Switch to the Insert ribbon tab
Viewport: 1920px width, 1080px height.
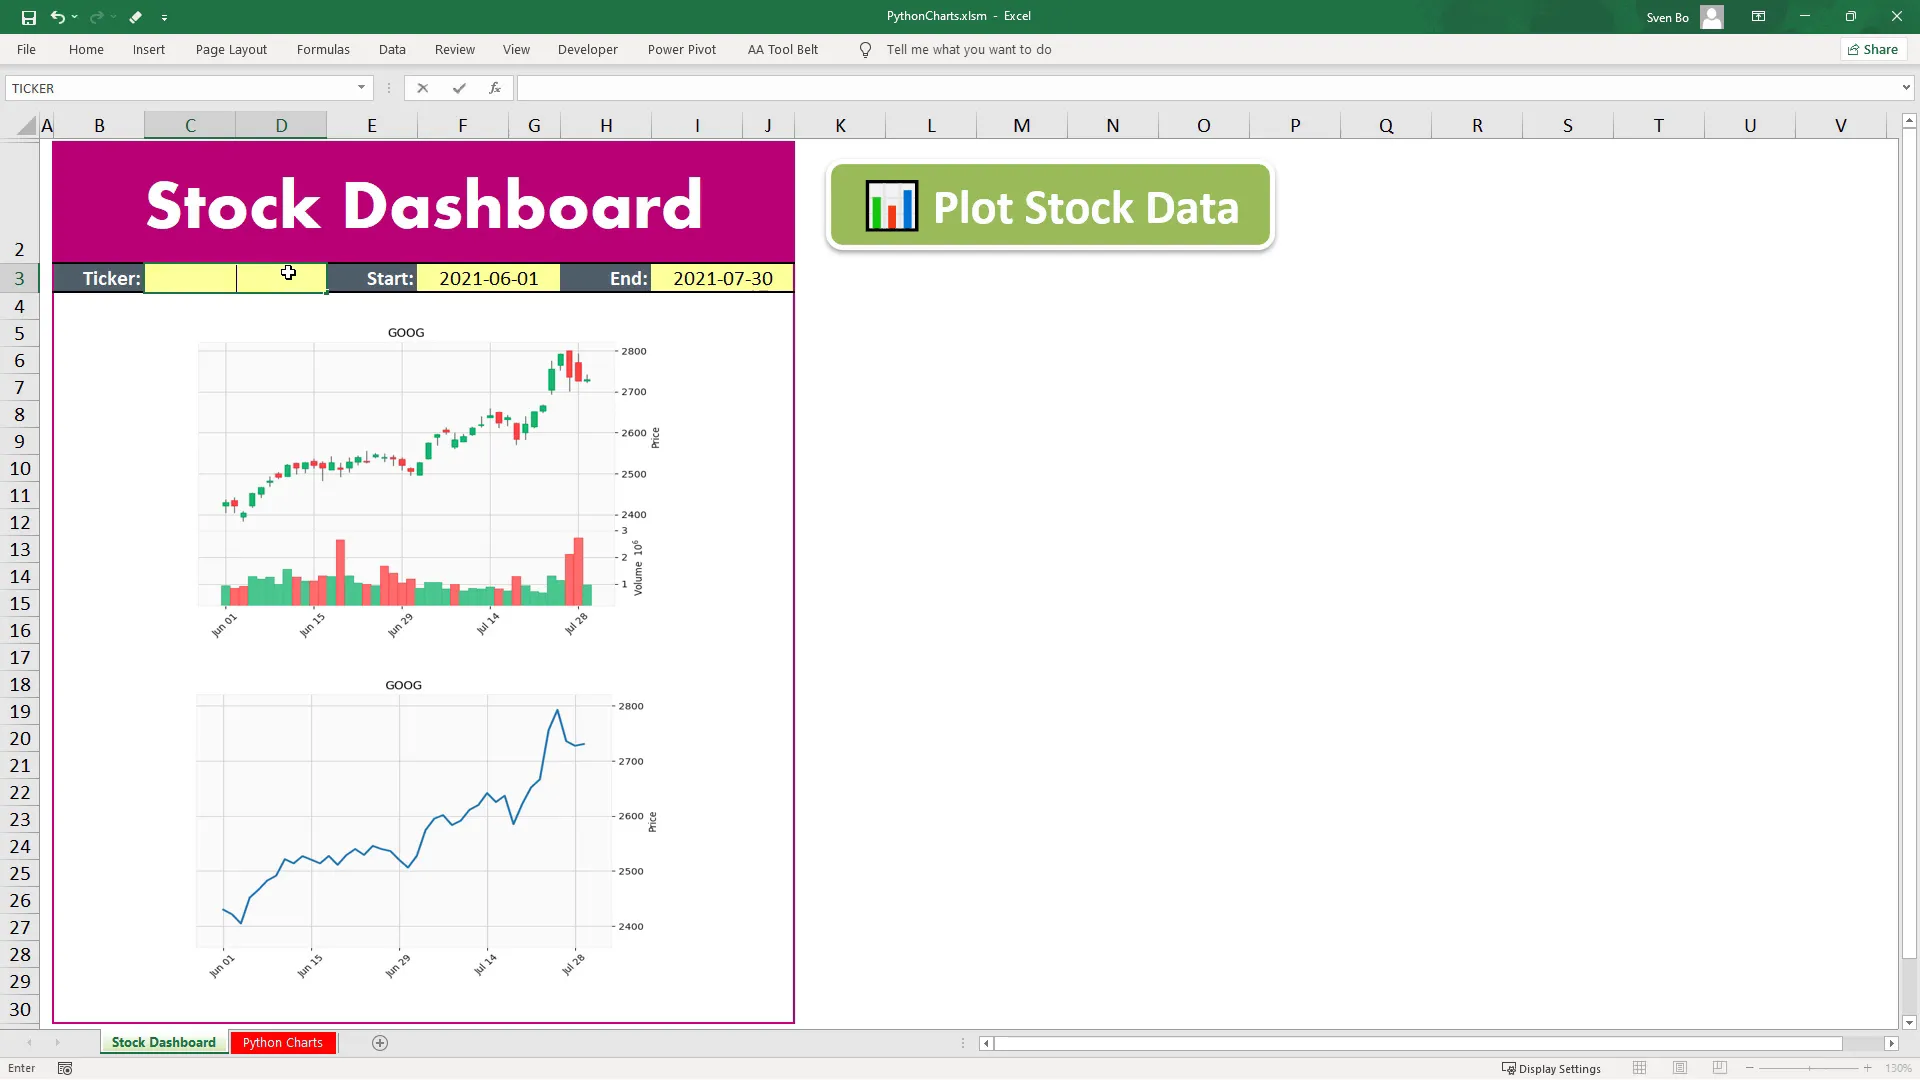point(149,49)
